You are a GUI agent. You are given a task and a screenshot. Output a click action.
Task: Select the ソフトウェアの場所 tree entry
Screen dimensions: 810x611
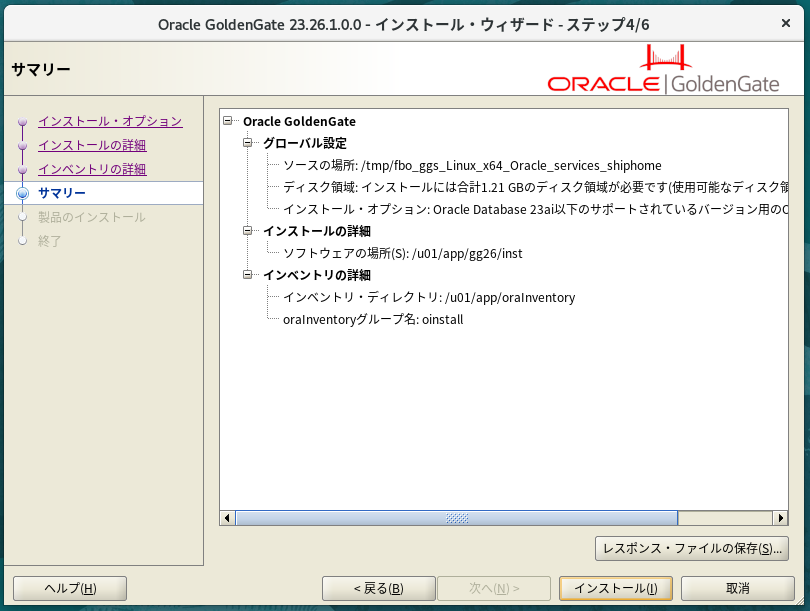coord(402,253)
